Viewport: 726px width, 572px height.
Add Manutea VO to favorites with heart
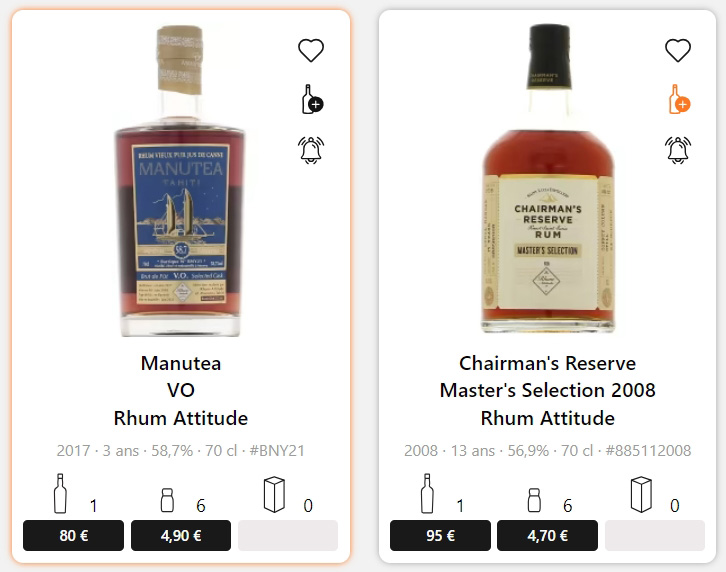coord(311,50)
